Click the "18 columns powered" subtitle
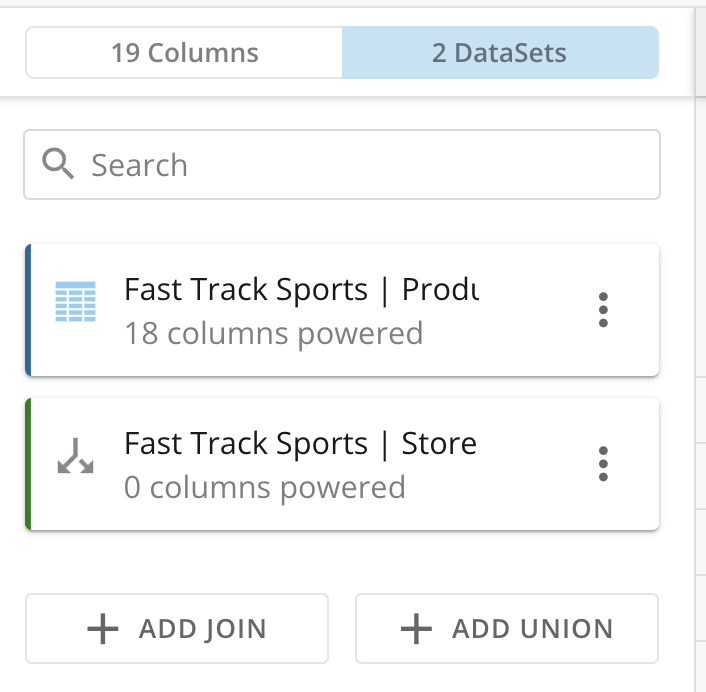Viewport: 706px width, 692px height. 273,333
